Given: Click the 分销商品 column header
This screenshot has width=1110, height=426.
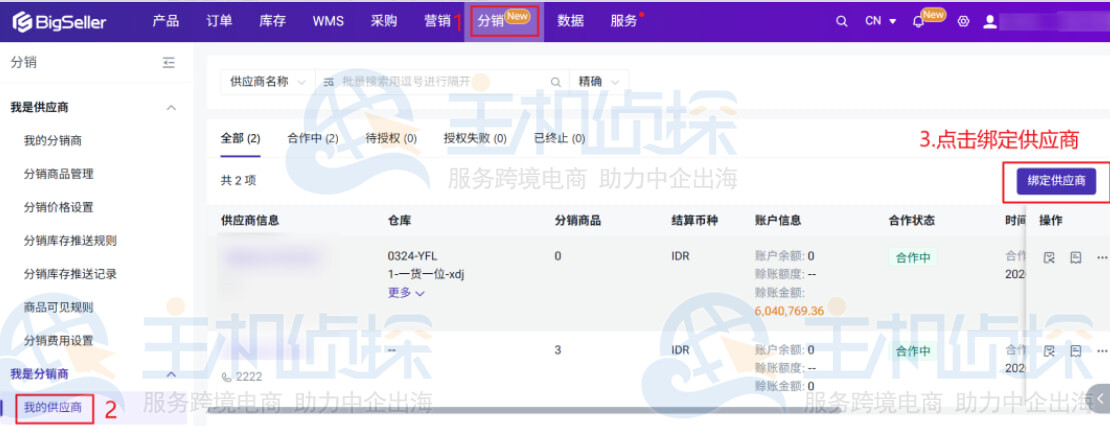Looking at the screenshot, I should click(x=578, y=221).
